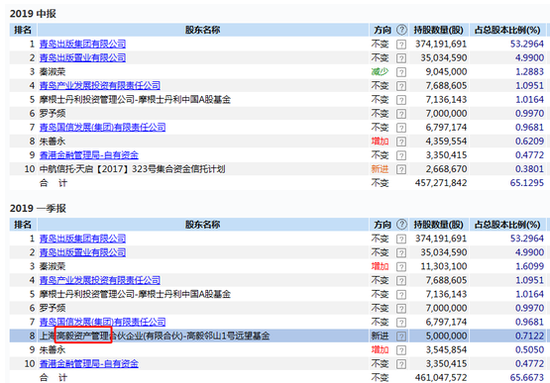Image resolution: width=550 pixels, height=383 pixels.
Task: Select the share count 9,045,000
Action: tap(446, 72)
